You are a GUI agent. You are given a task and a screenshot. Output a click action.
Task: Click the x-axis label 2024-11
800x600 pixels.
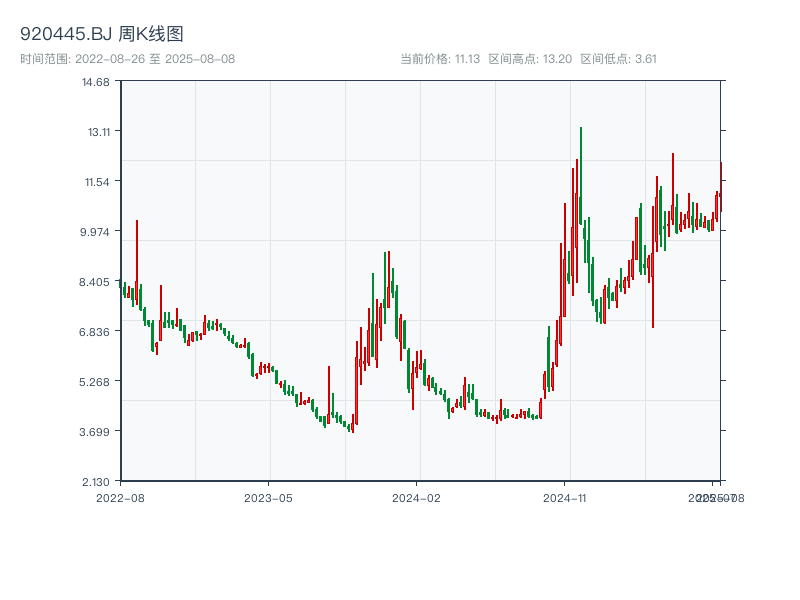coord(564,498)
